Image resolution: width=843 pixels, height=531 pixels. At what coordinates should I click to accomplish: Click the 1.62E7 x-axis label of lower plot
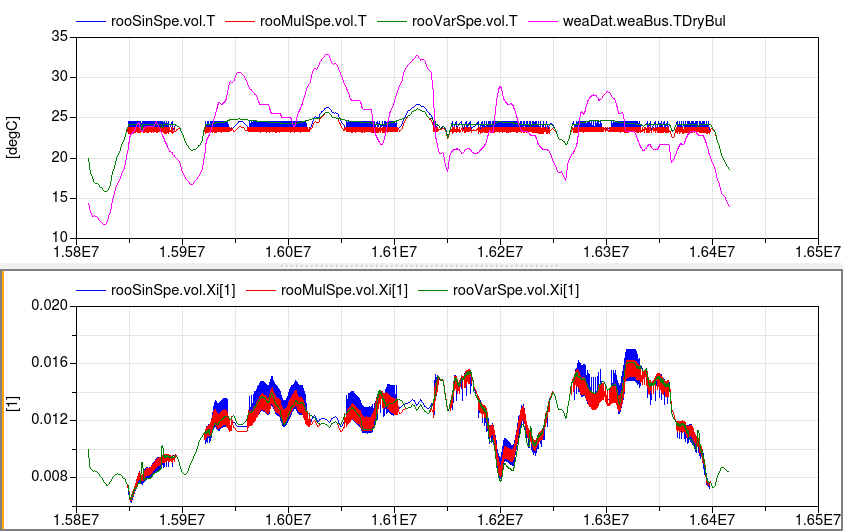point(500,520)
